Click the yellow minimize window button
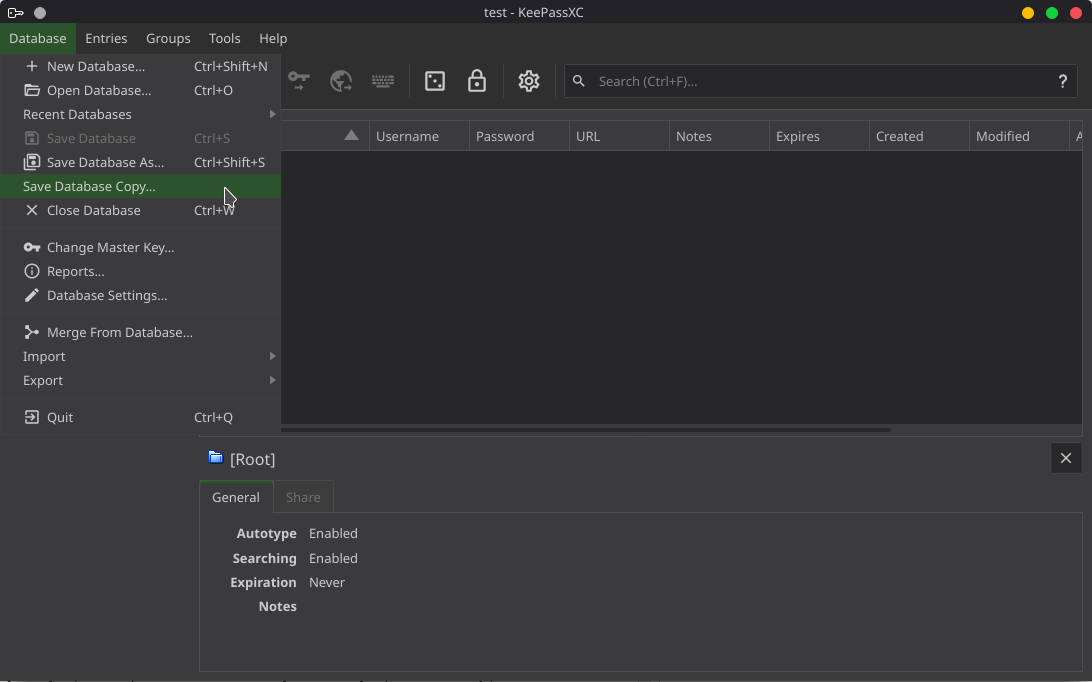 click(x=1028, y=13)
